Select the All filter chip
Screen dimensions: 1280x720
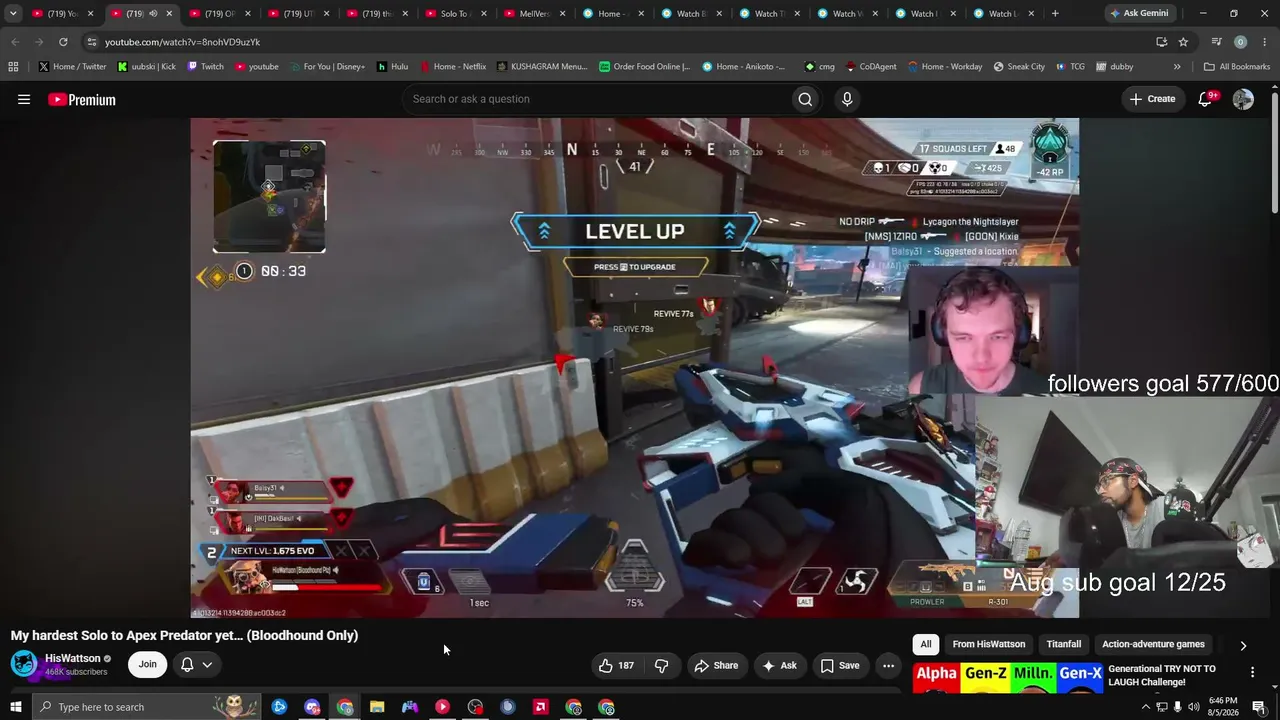coord(926,645)
